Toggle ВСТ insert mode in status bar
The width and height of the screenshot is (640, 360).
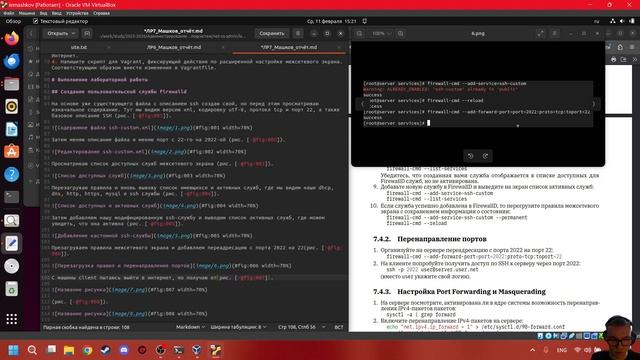(x=339, y=327)
